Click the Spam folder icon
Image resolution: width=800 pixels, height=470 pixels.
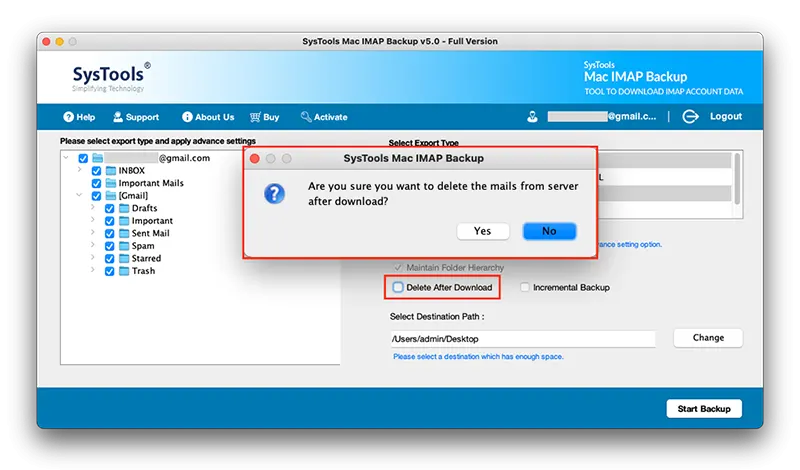point(124,246)
